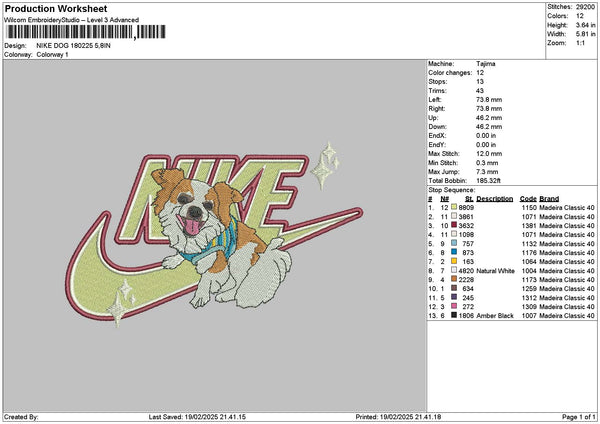Click the Natural White description text

click(x=496, y=271)
